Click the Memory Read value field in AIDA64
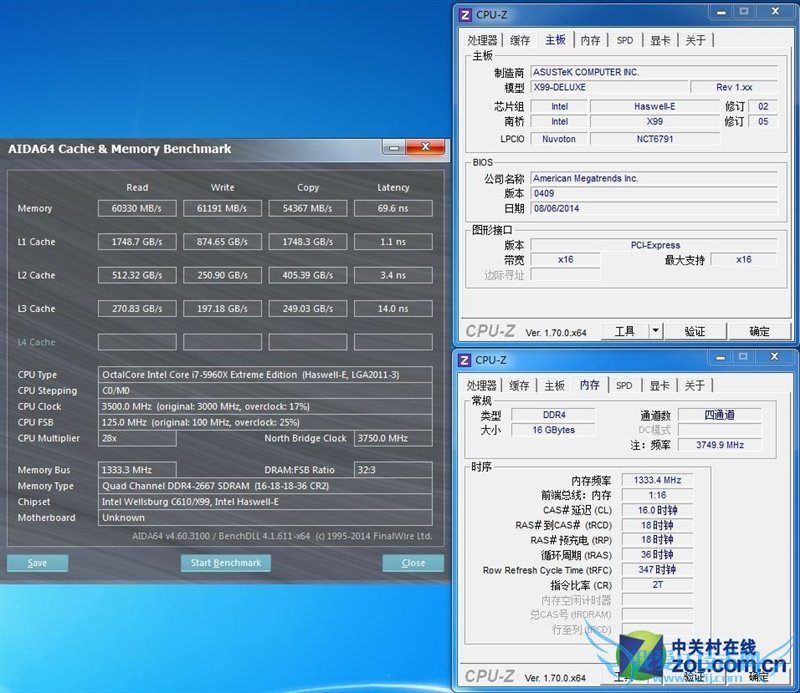The height and width of the screenshot is (693, 800). tap(137, 208)
